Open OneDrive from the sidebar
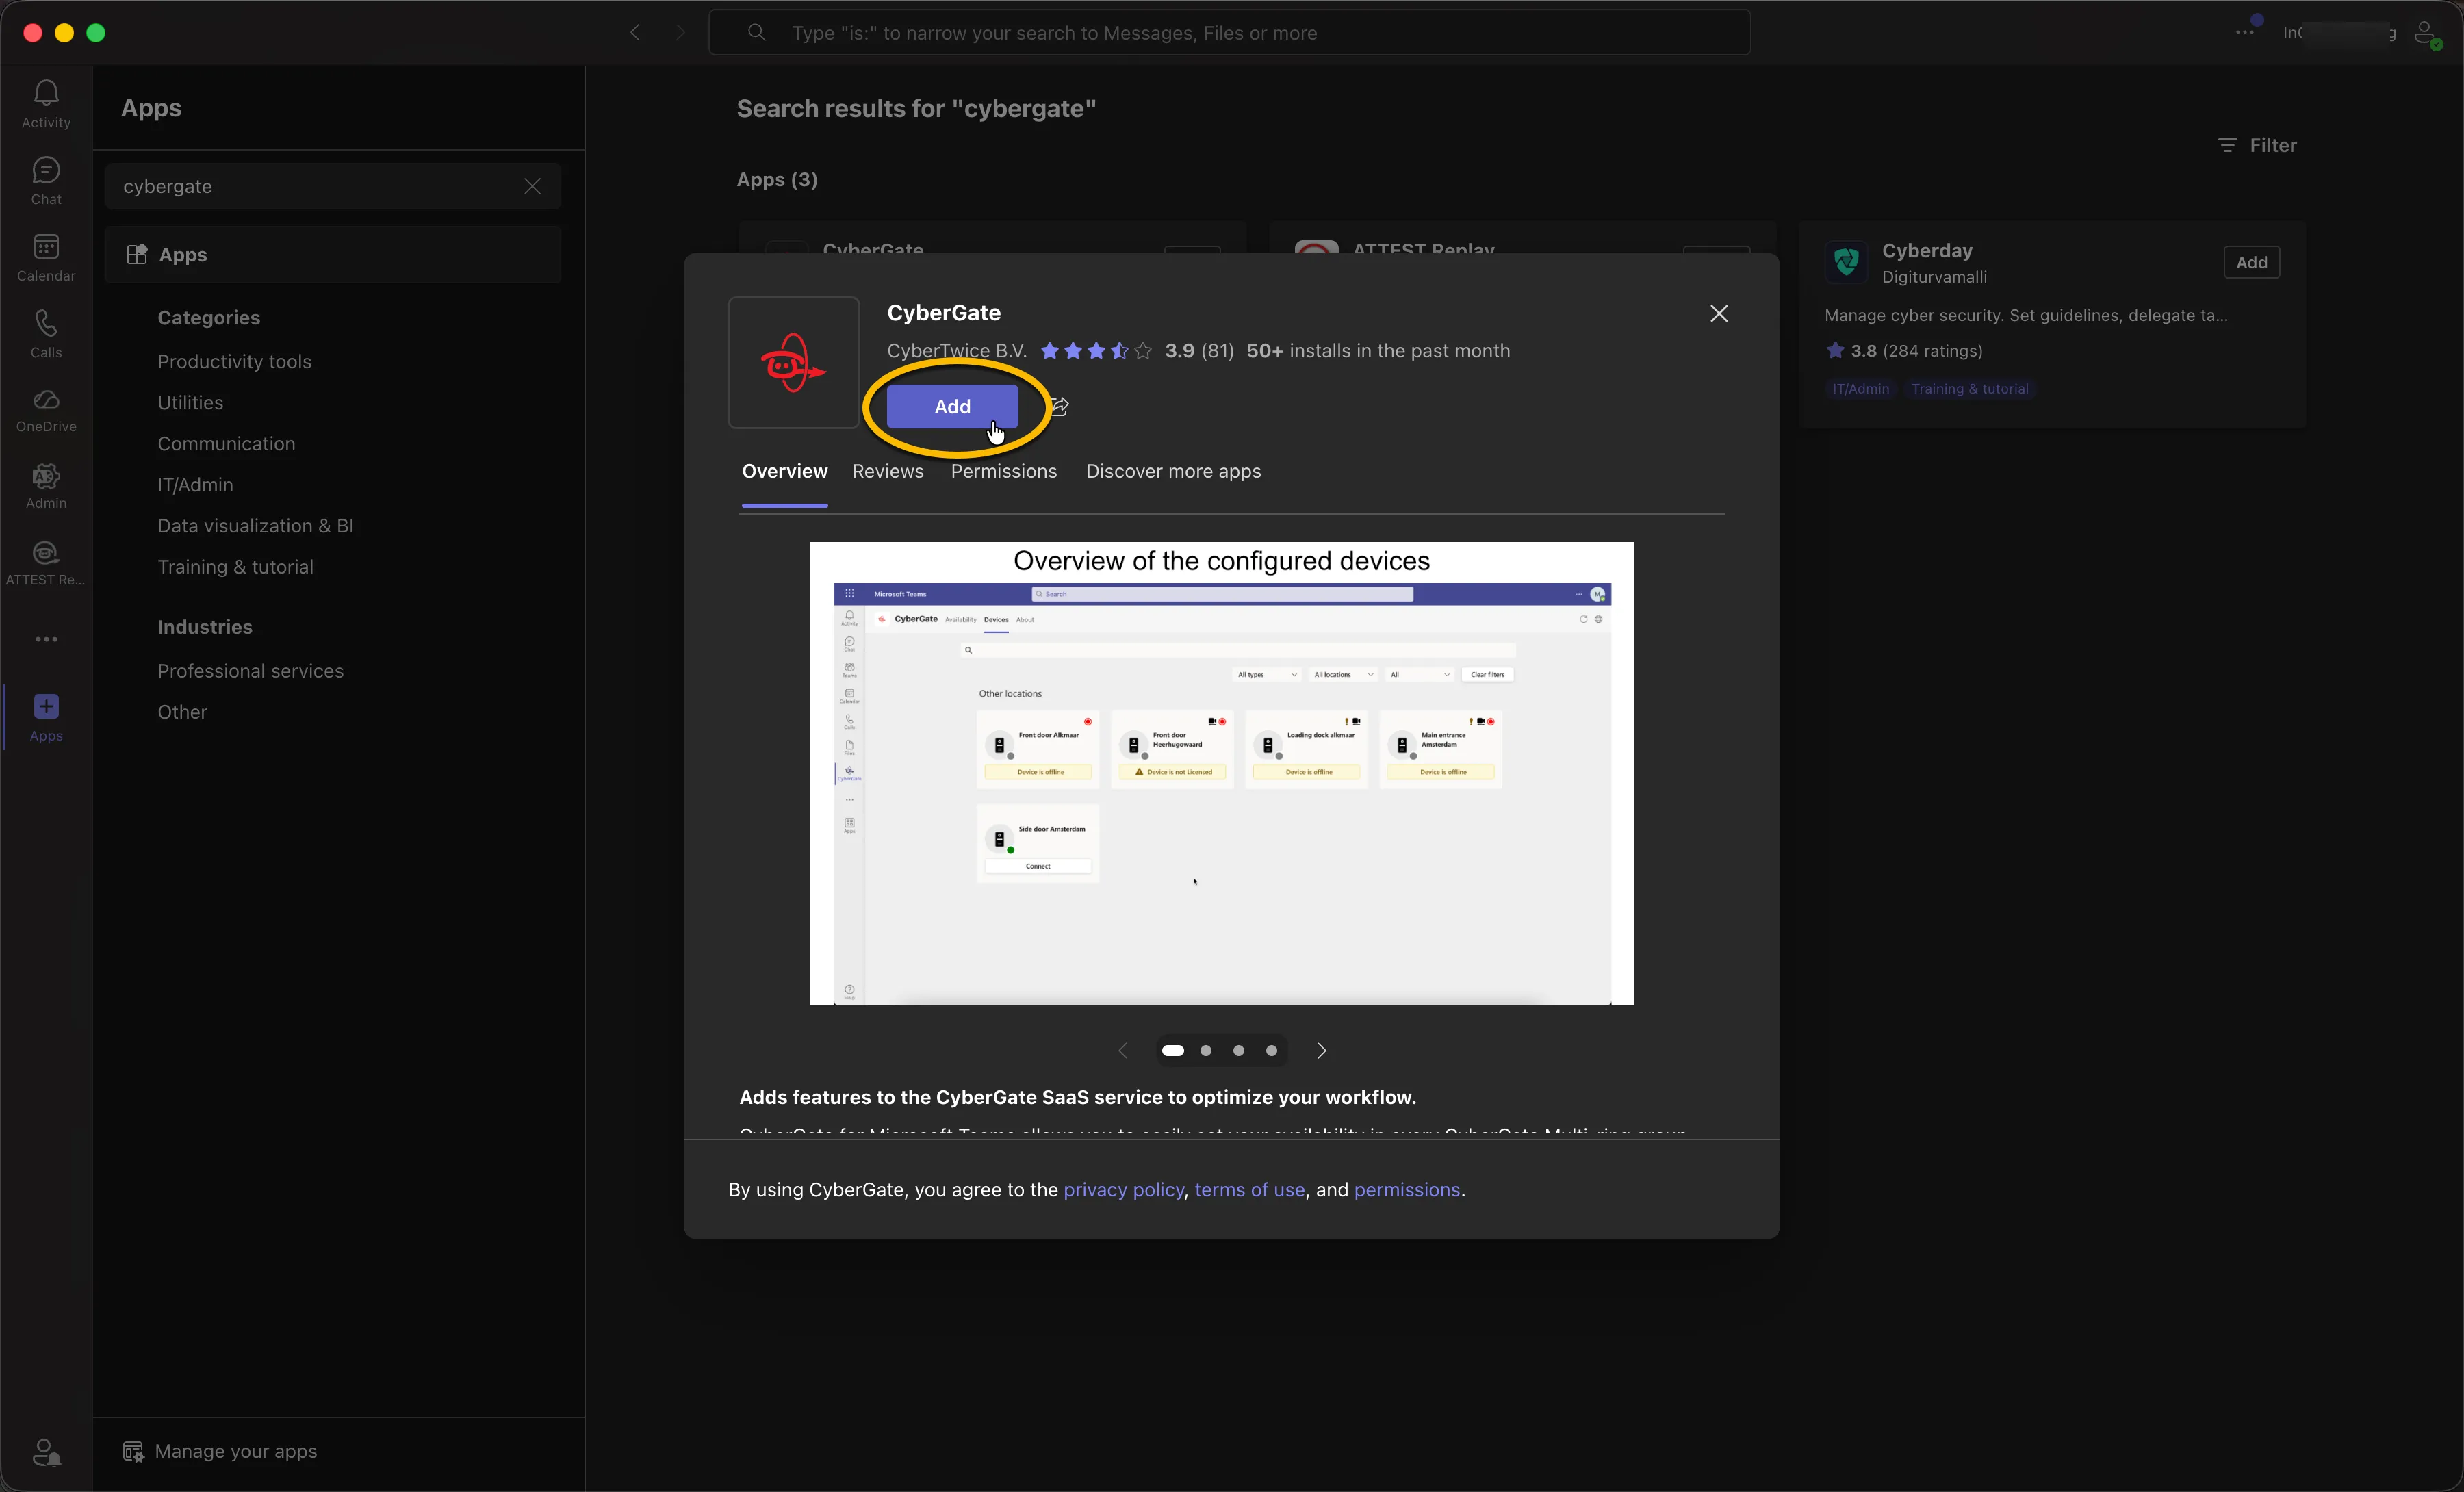The height and width of the screenshot is (1492, 2464). tap(46, 410)
